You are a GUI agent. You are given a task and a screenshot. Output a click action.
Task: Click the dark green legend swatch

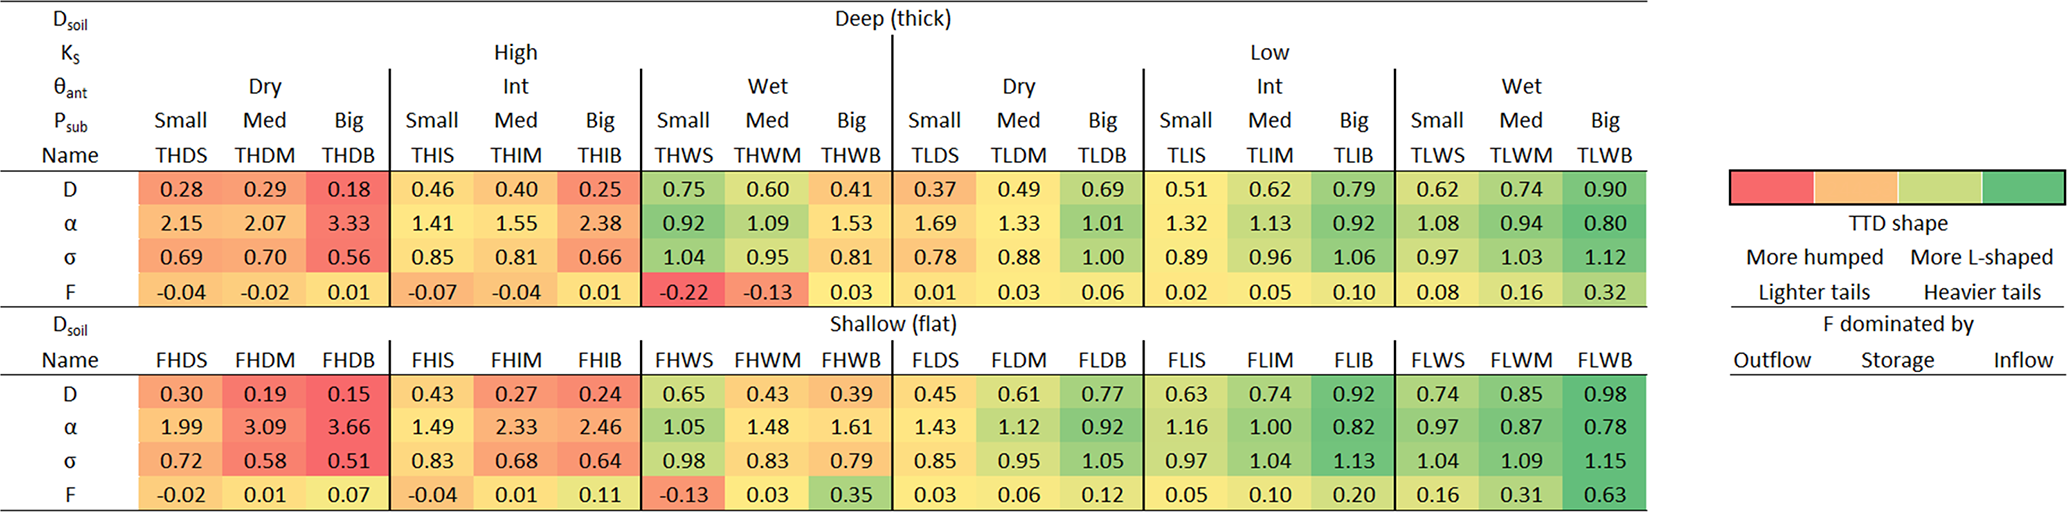pyautogui.click(x=2023, y=188)
